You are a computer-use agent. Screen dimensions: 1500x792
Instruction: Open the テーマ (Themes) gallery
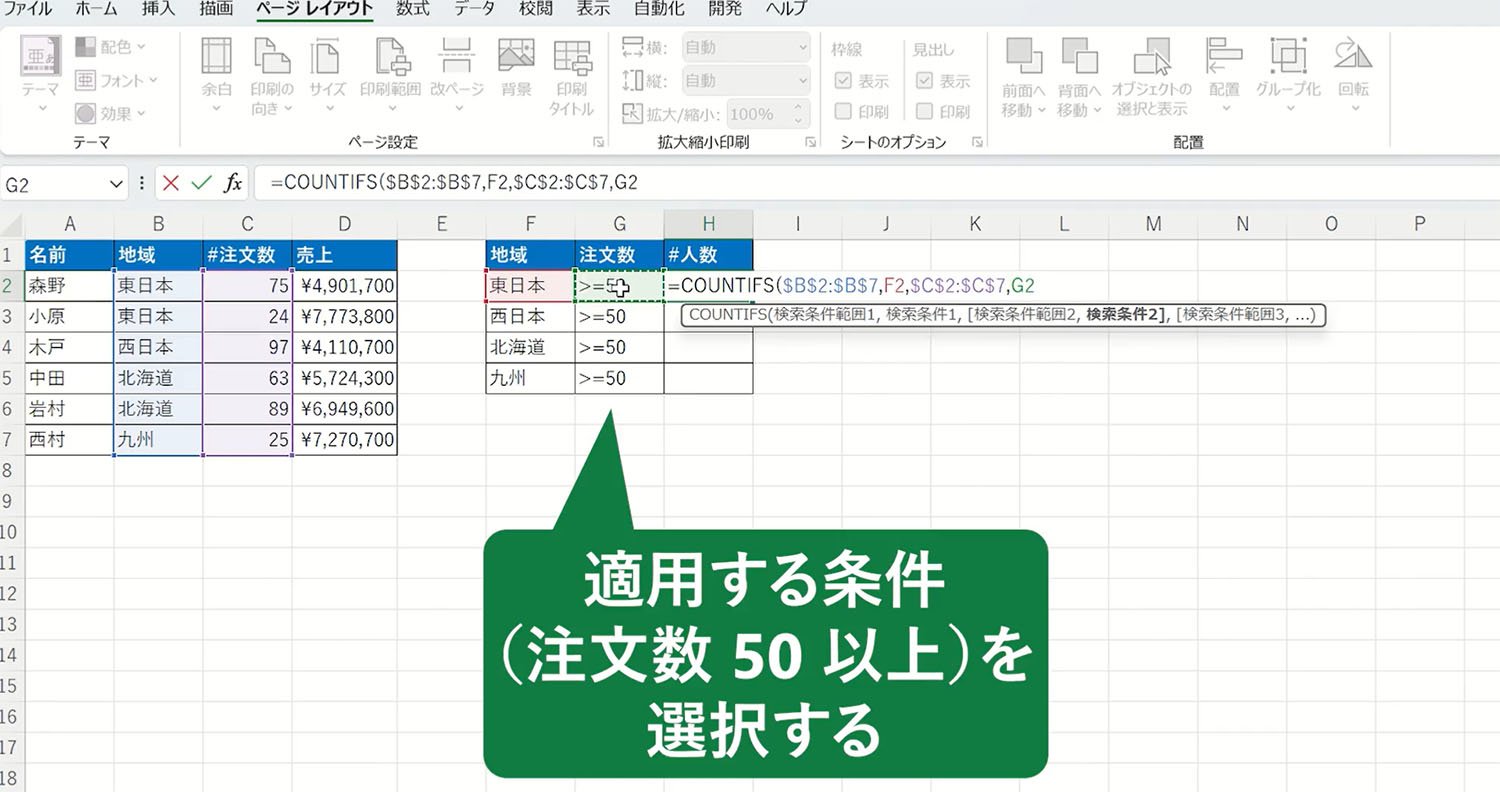41,74
